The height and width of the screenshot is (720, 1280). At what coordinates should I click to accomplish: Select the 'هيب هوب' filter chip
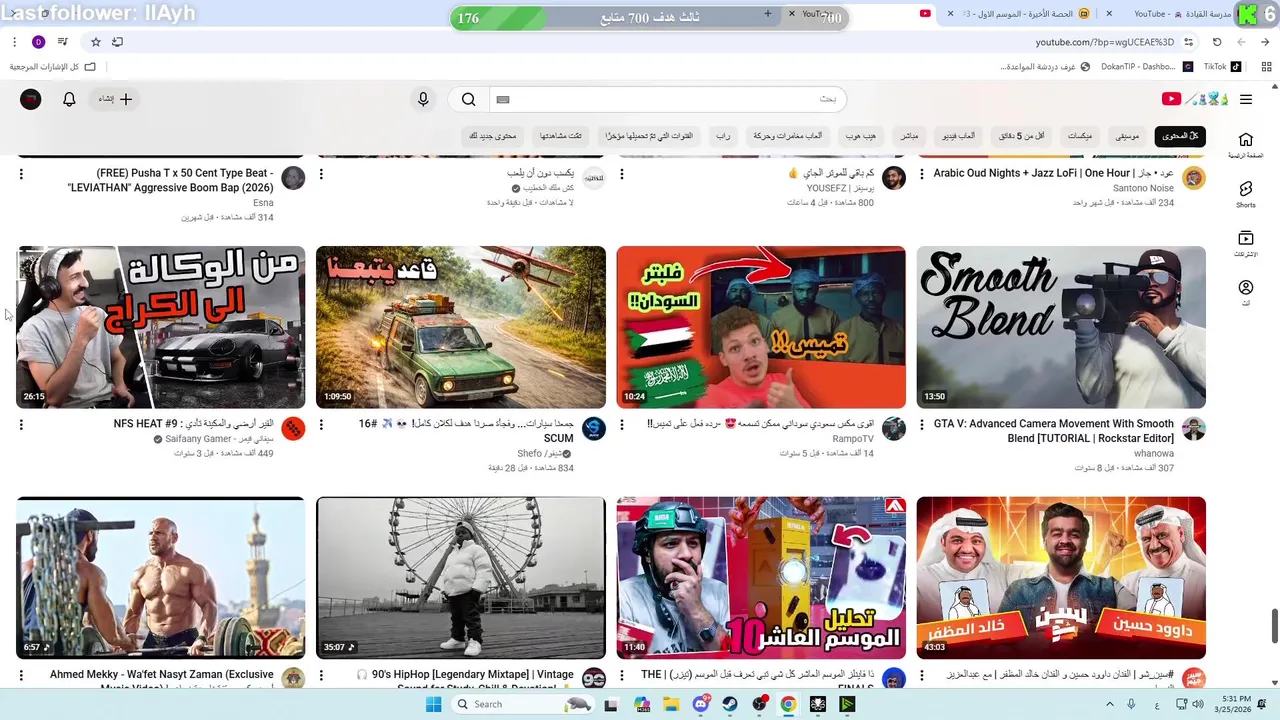click(x=860, y=136)
